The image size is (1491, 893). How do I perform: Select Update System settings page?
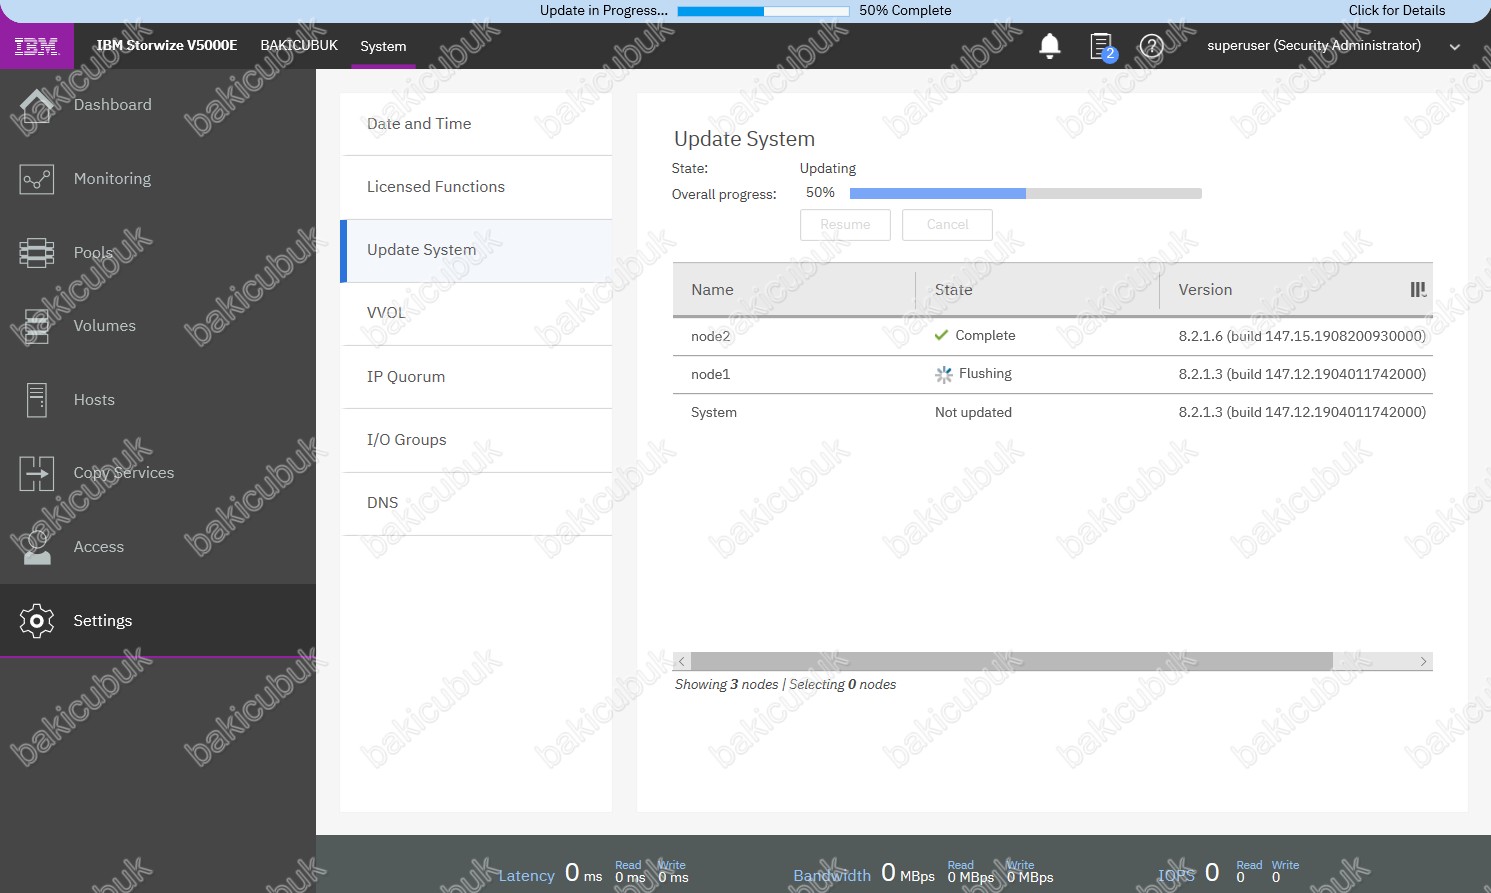tap(476, 250)
